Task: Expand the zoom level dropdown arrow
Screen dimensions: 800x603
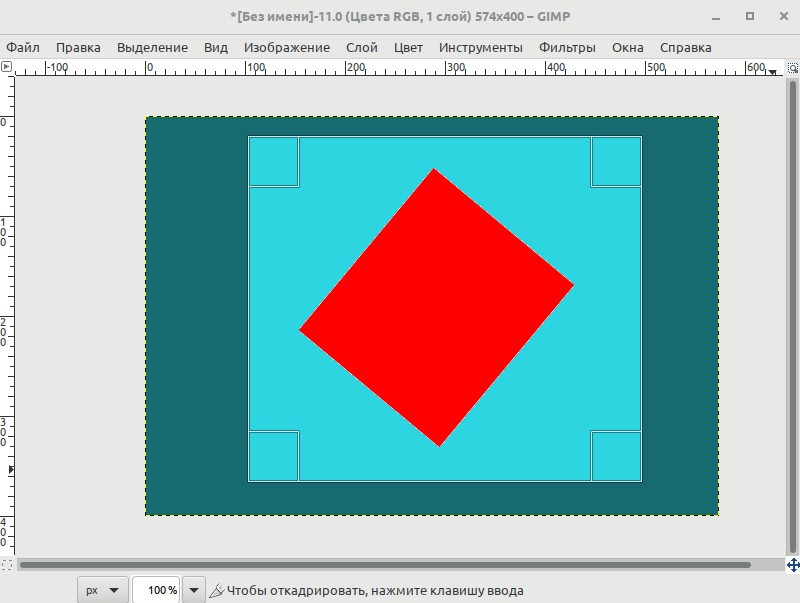Action: tap(194, 590)
